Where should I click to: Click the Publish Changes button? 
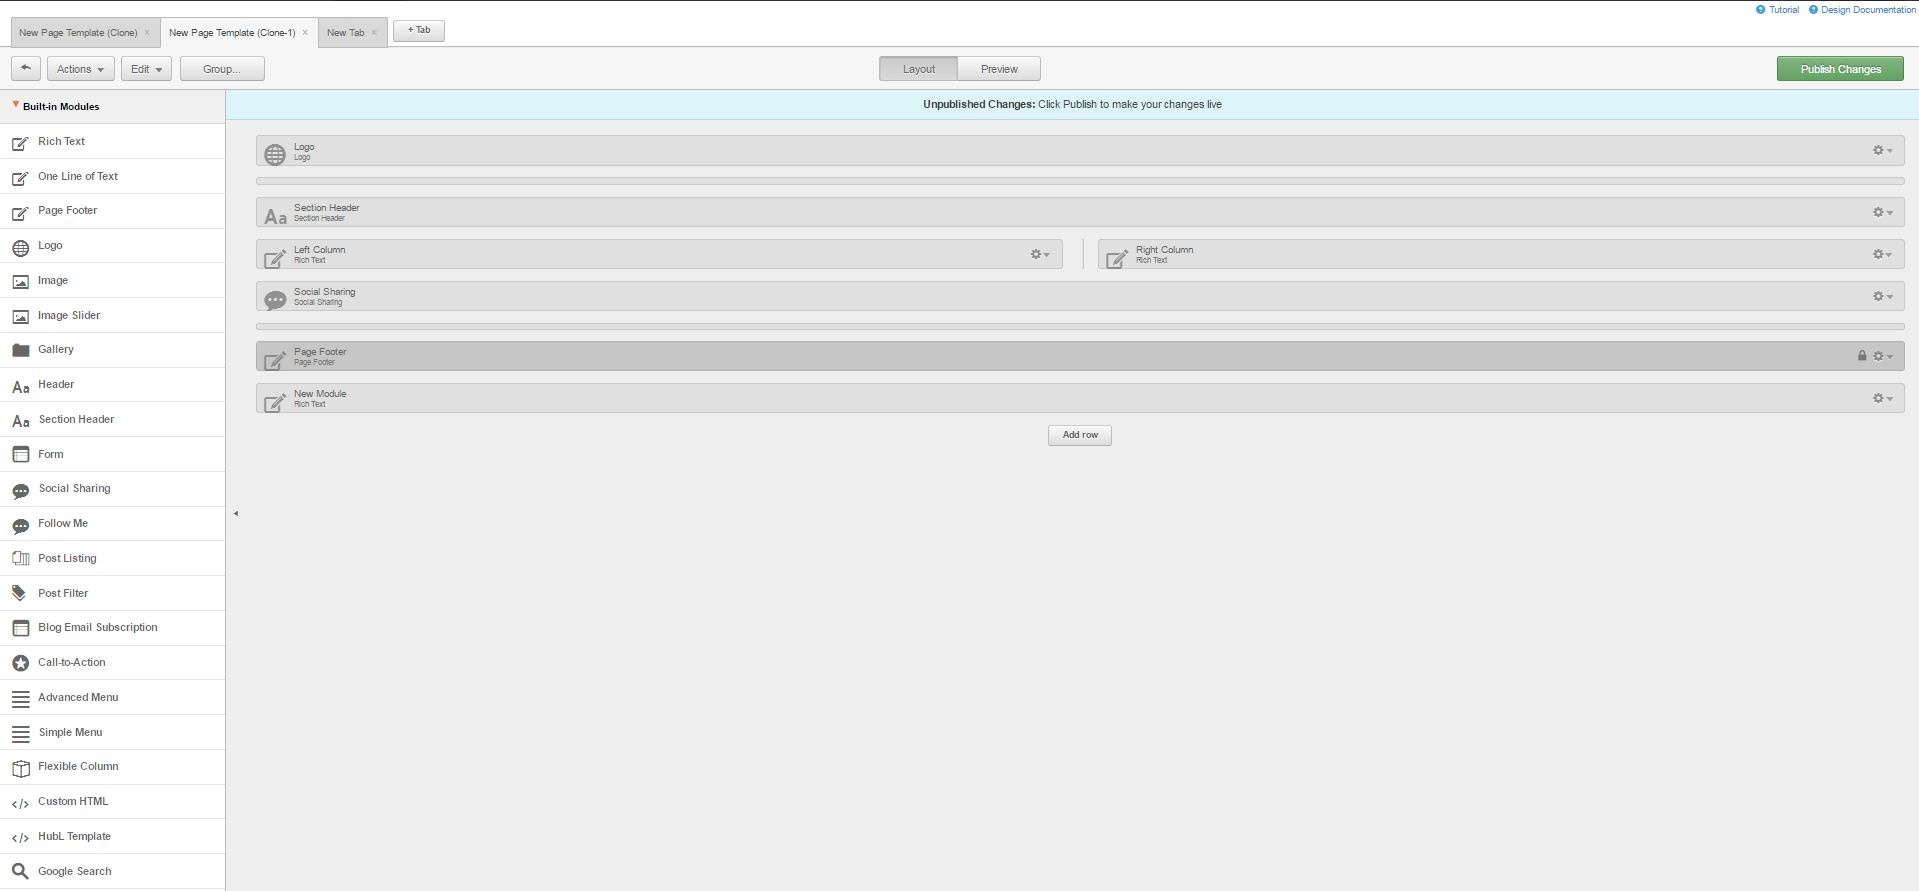(1840, 69)
